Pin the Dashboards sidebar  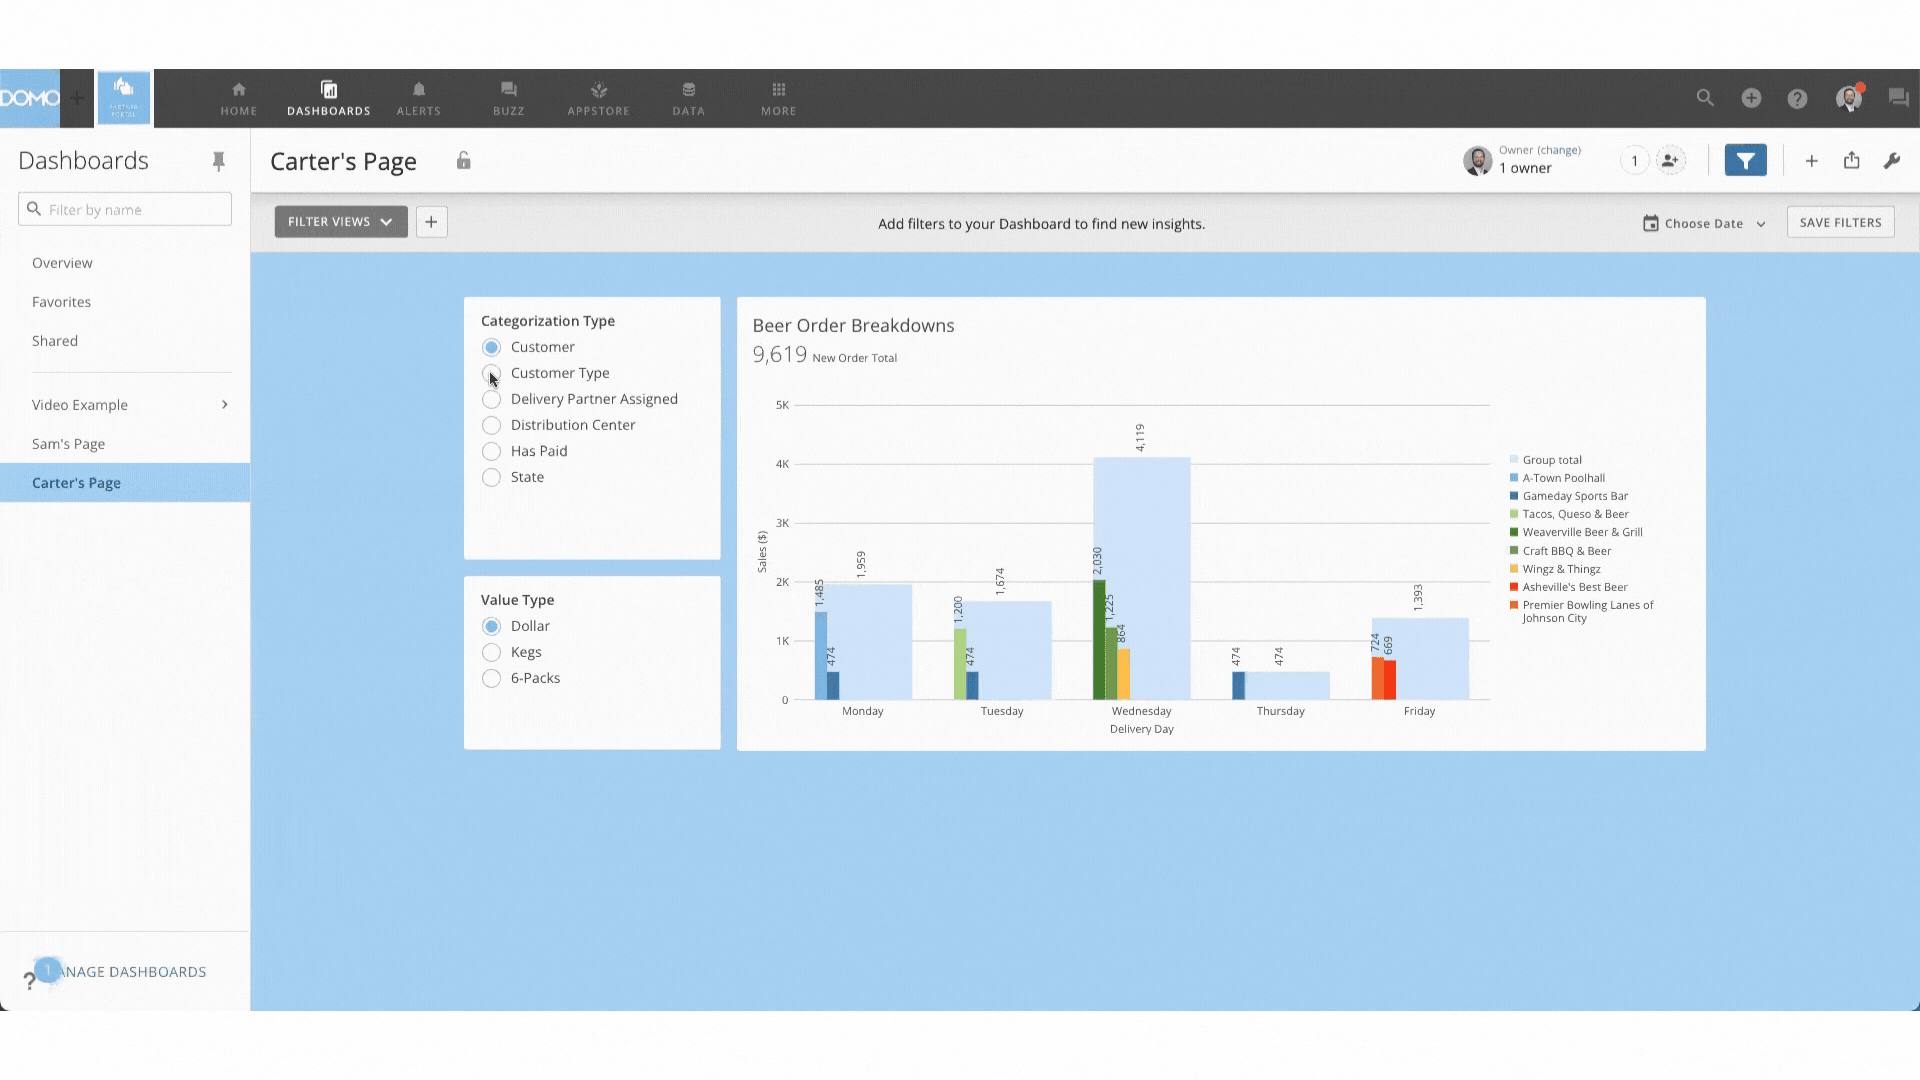click(219, 161)
